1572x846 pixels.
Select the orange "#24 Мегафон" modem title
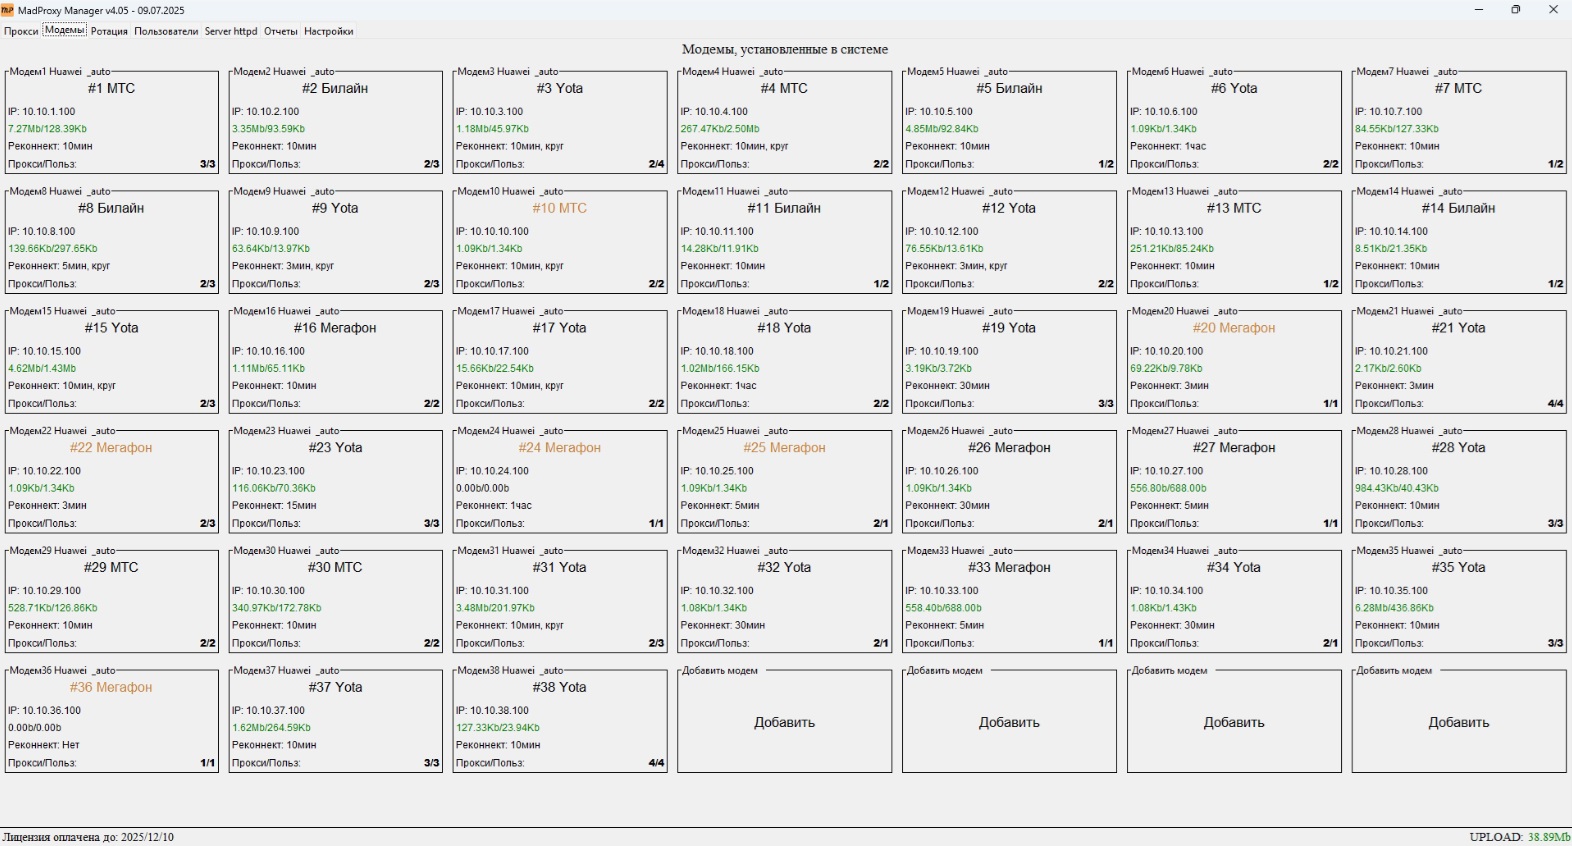[560, 448]
